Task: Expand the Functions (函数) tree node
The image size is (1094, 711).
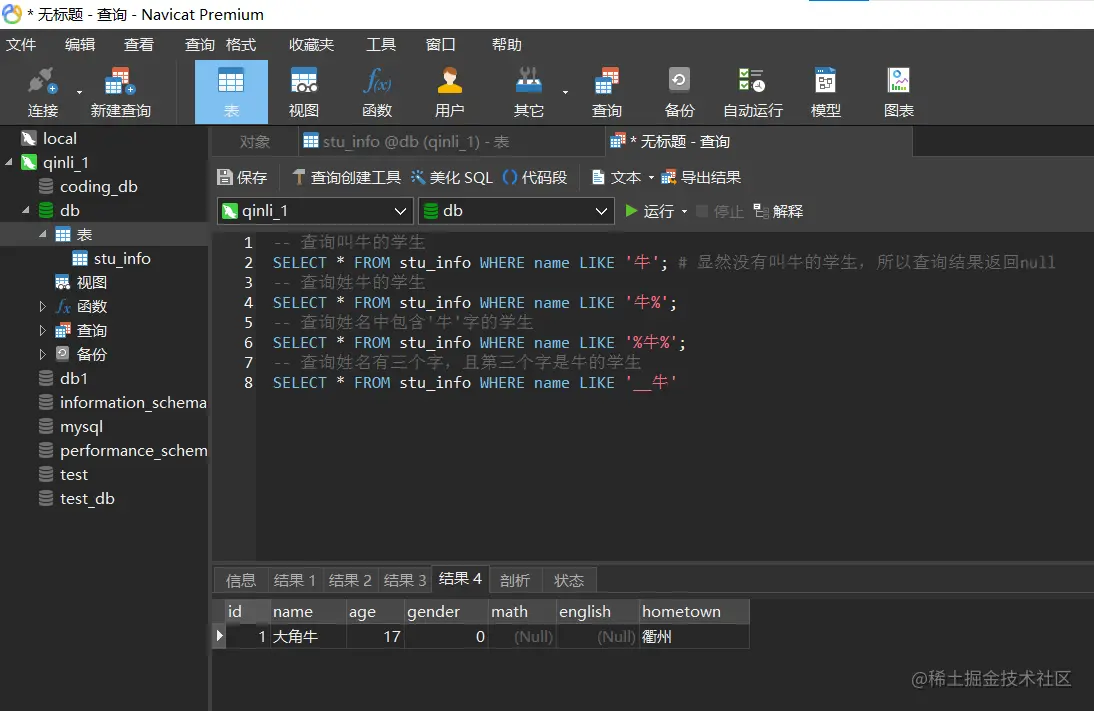Action: (43, 306)
